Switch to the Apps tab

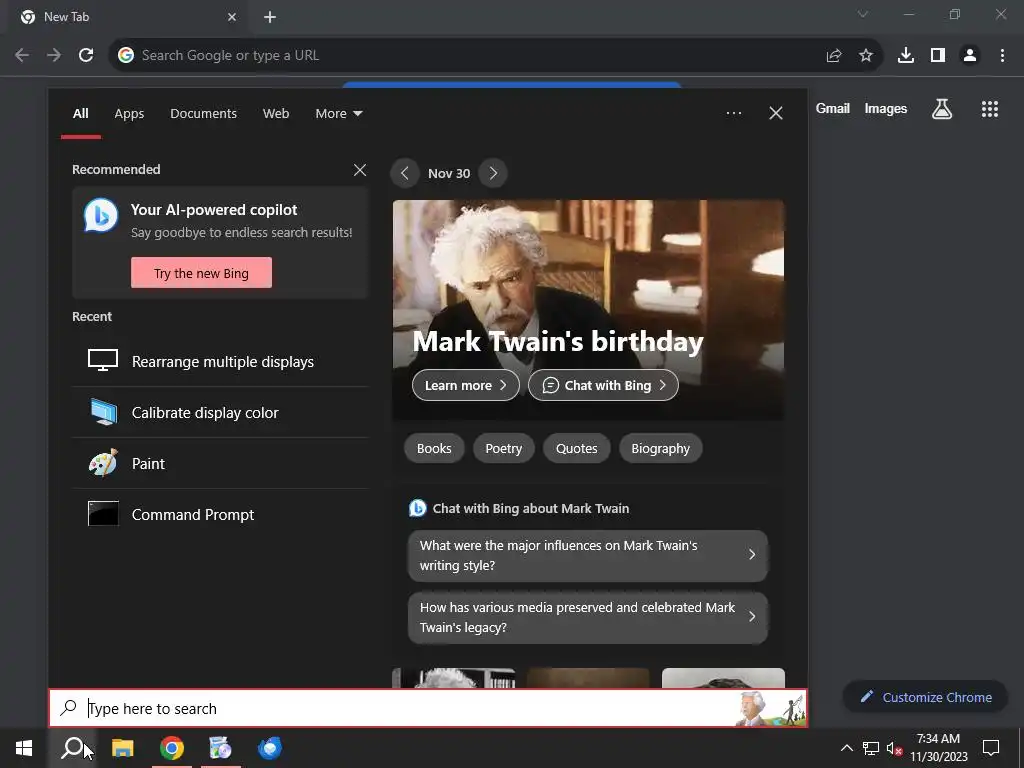coord(129,114)
